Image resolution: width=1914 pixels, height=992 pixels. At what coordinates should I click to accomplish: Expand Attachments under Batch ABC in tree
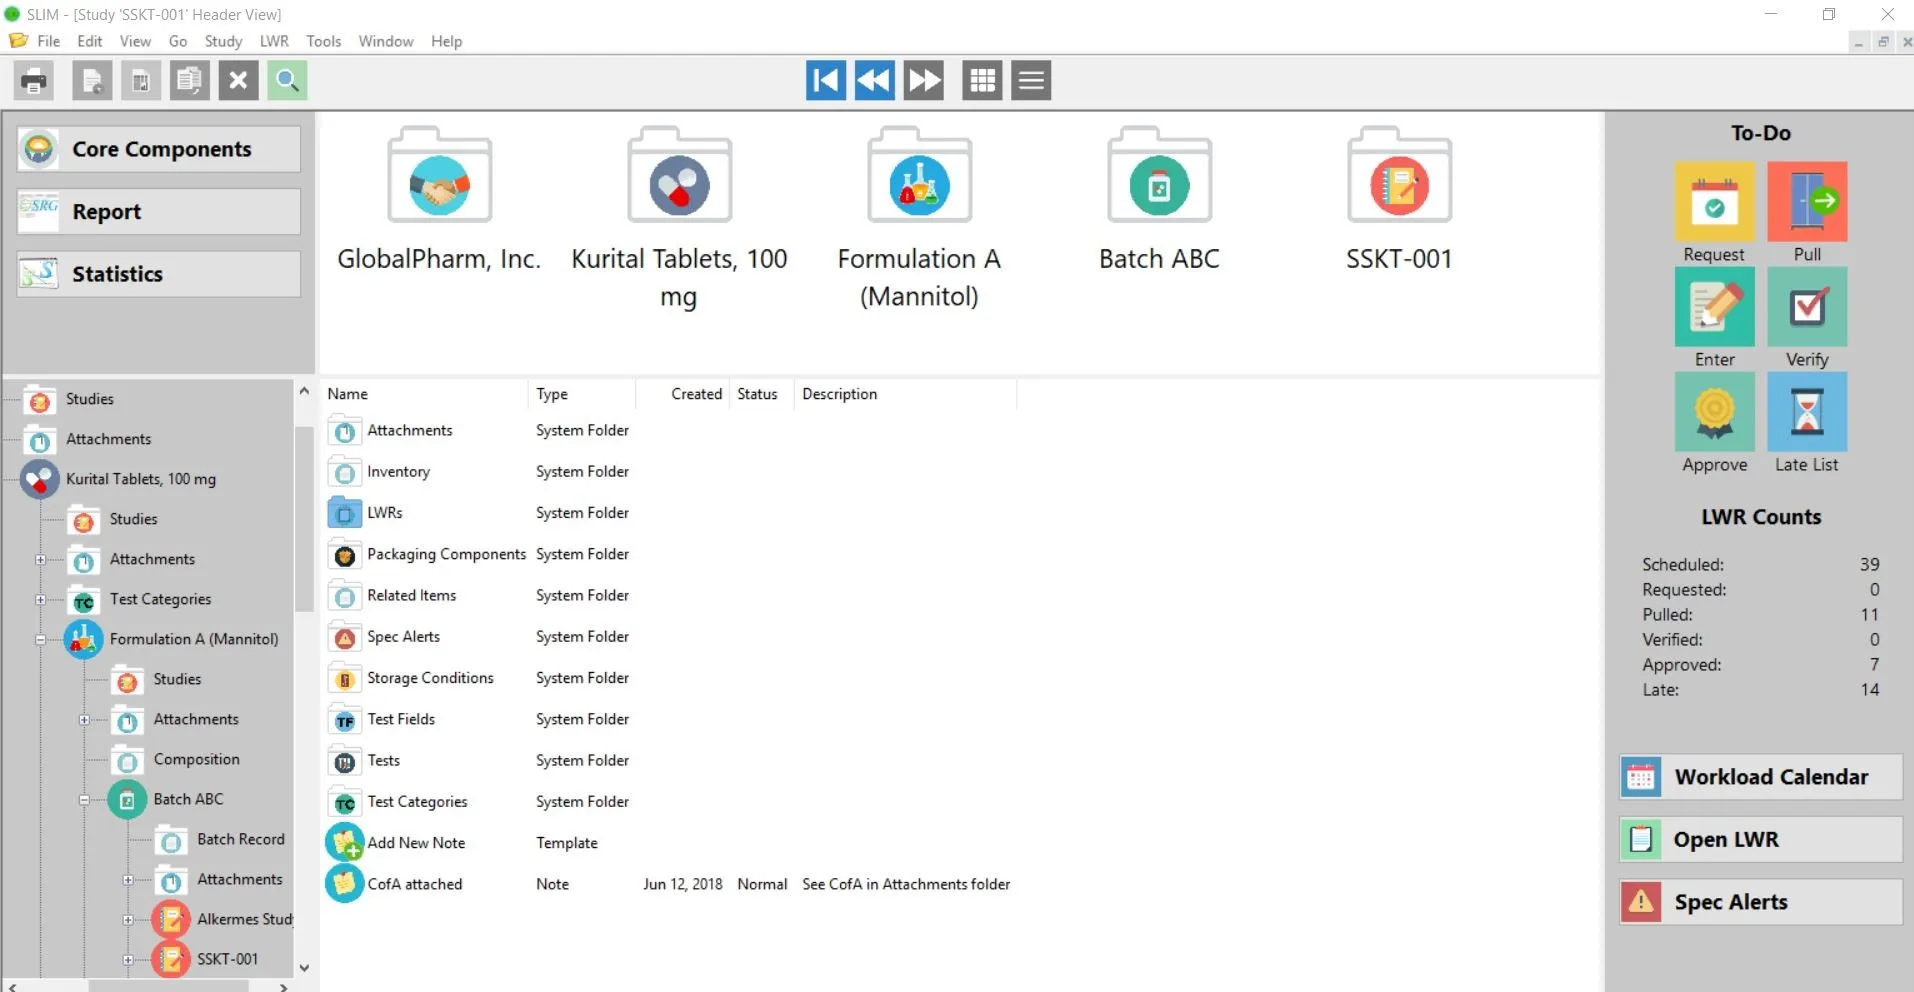pyautogui.click(x=128, y=880)
